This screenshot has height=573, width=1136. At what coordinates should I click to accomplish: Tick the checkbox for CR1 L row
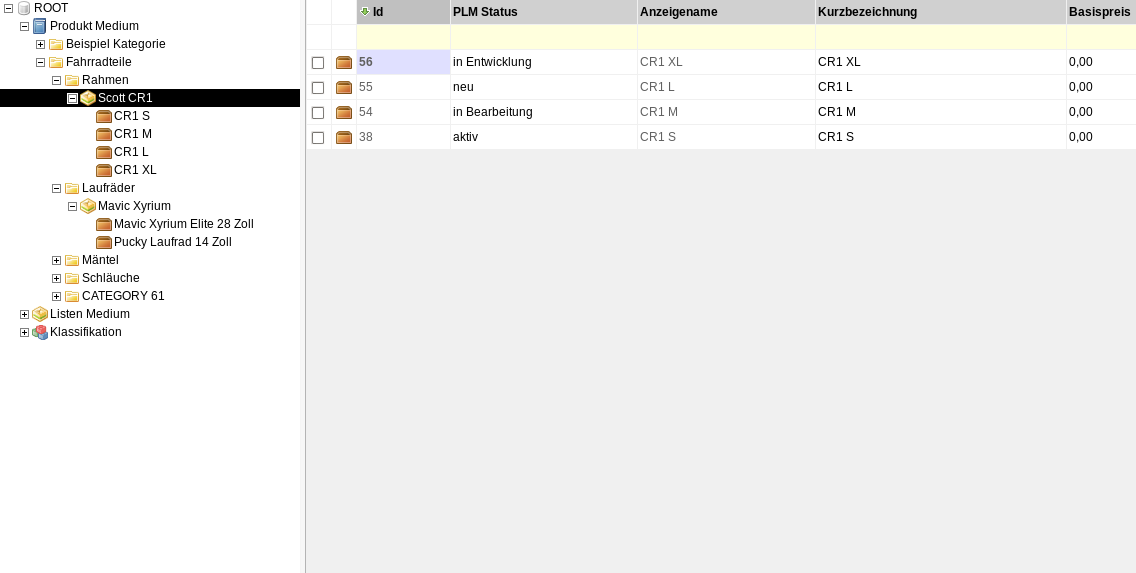pyautogui.click(x=318, y=88)
